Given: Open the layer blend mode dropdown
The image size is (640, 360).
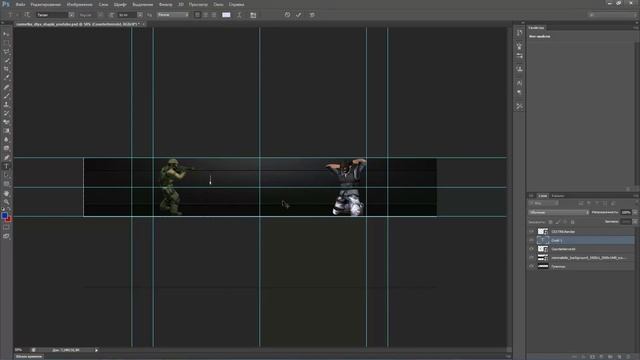Looking at the screenshot, I should pyautogui.click(x=559, y=212).
